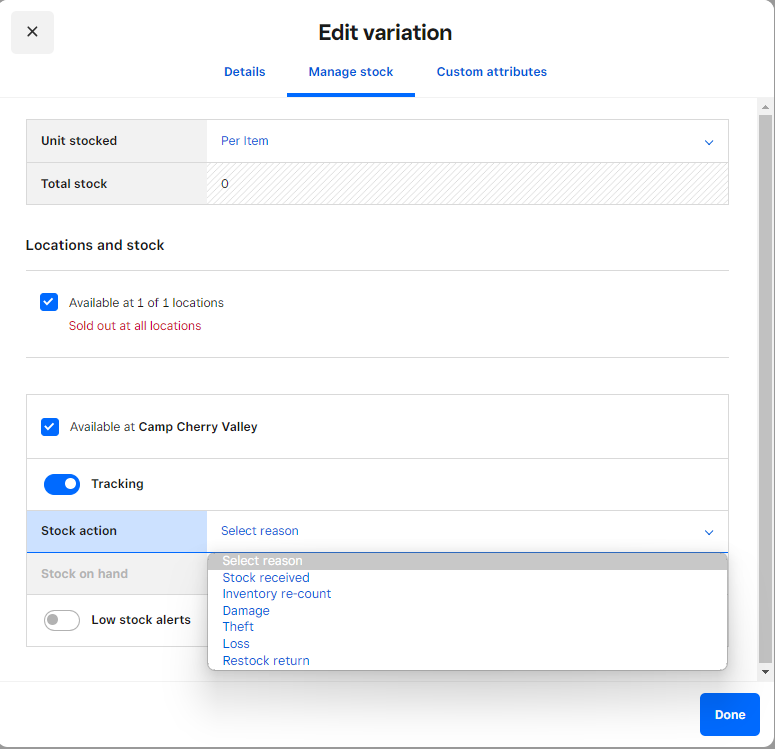The image size is (775, 749).
Task: Choose the Select reason placeholder option
Action: 467,561
